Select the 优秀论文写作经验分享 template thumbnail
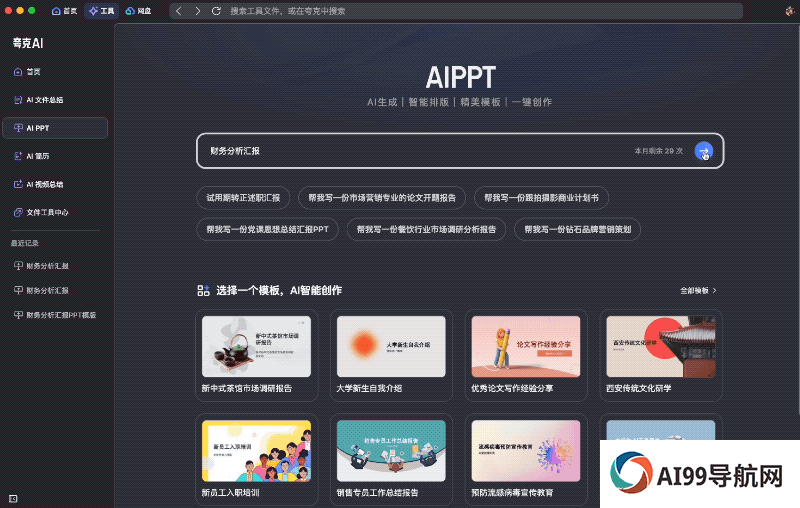 coord(526,346)
